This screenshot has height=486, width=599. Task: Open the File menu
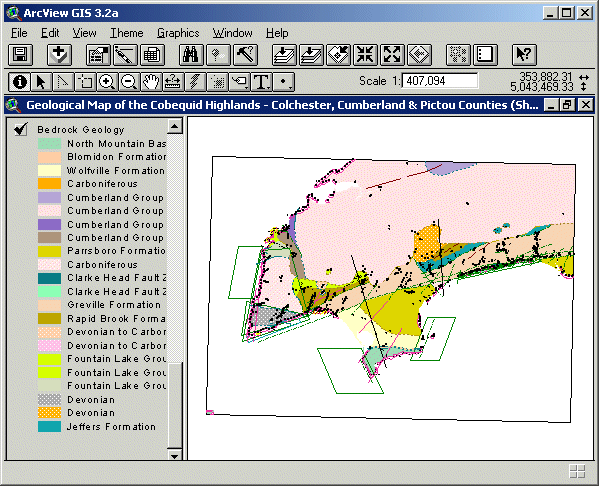(19, 33)
